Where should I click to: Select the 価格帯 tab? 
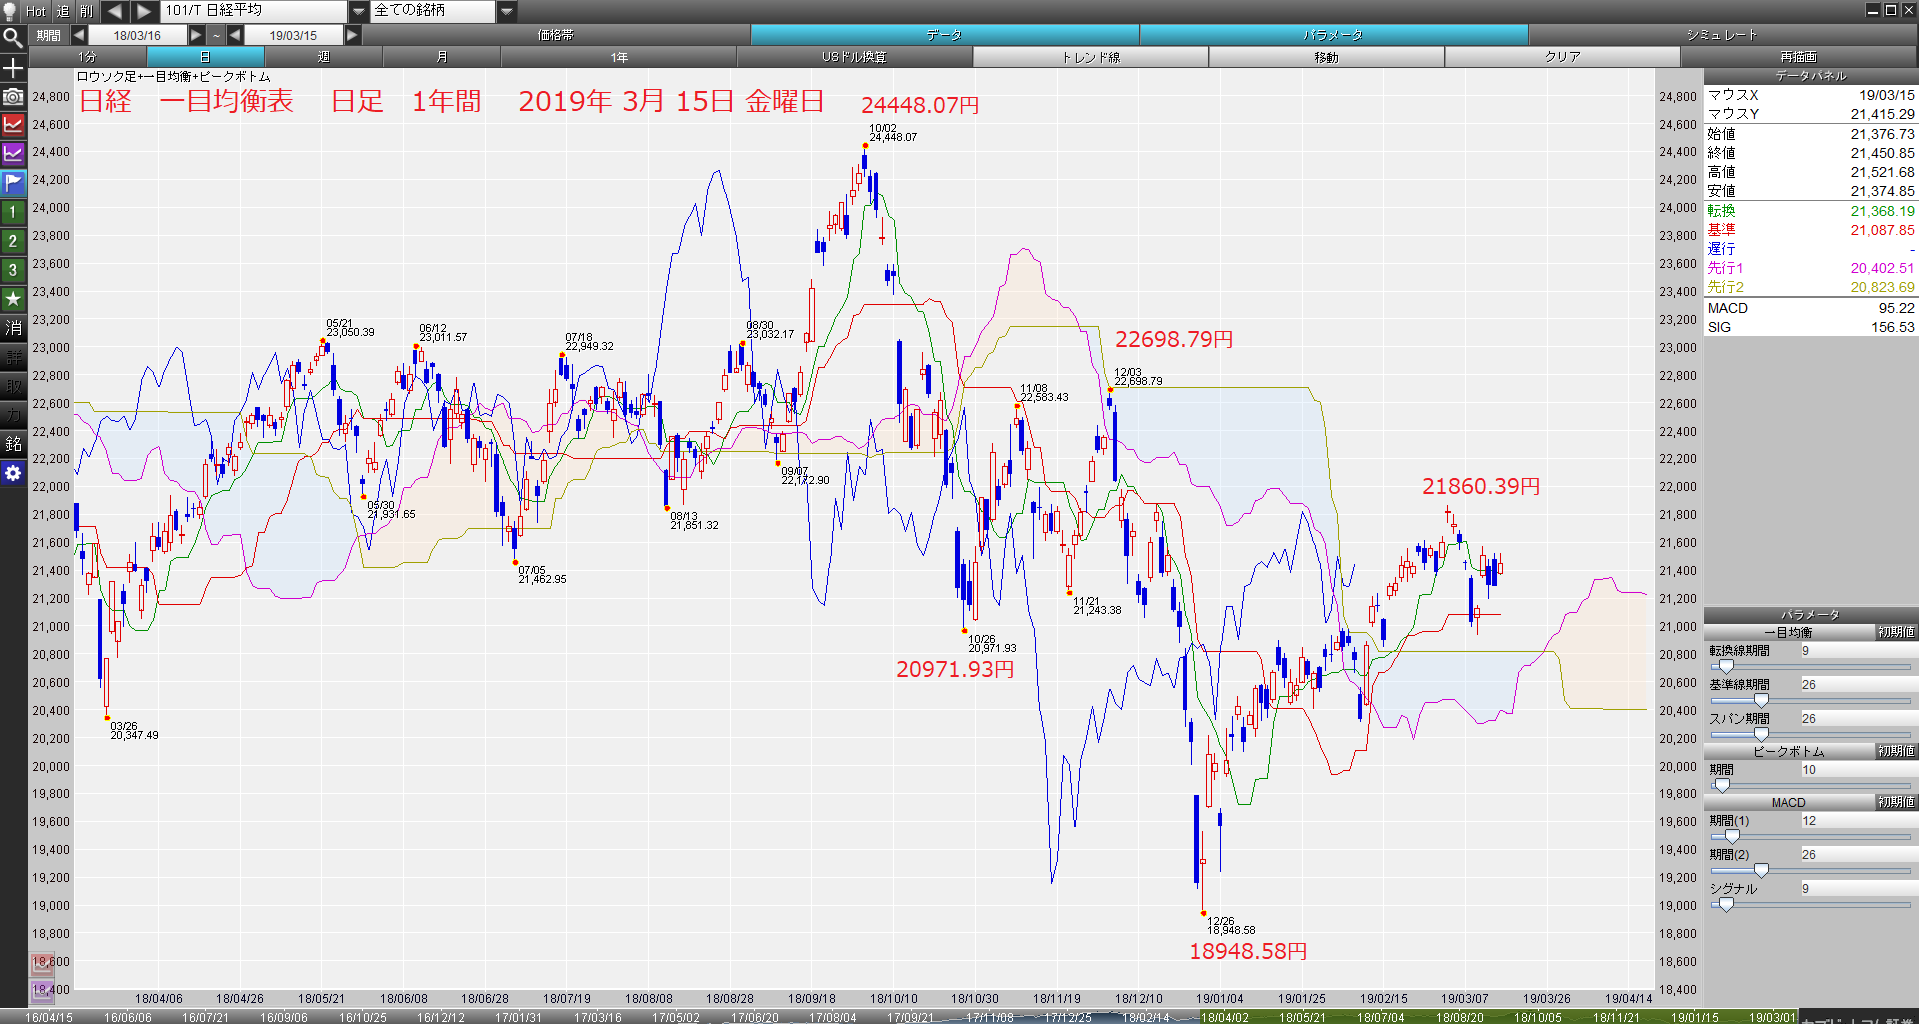(x=556, y=35)
